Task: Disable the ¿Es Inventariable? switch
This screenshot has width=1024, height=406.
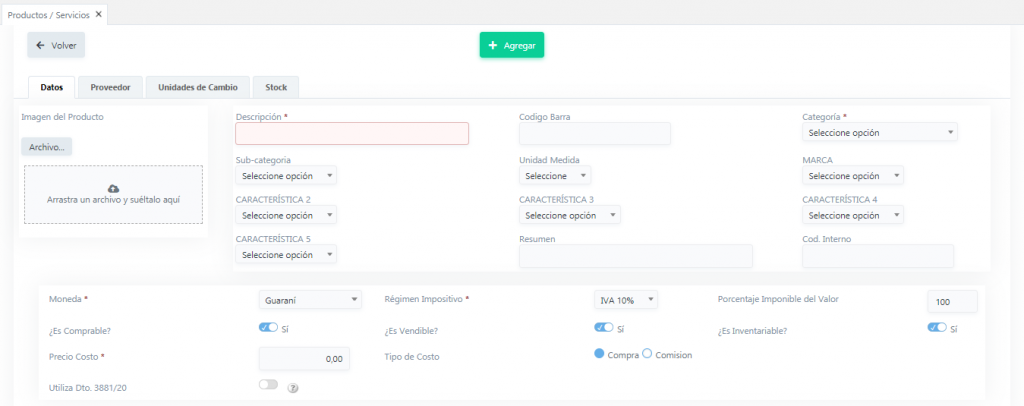Action: coord(936,327)
